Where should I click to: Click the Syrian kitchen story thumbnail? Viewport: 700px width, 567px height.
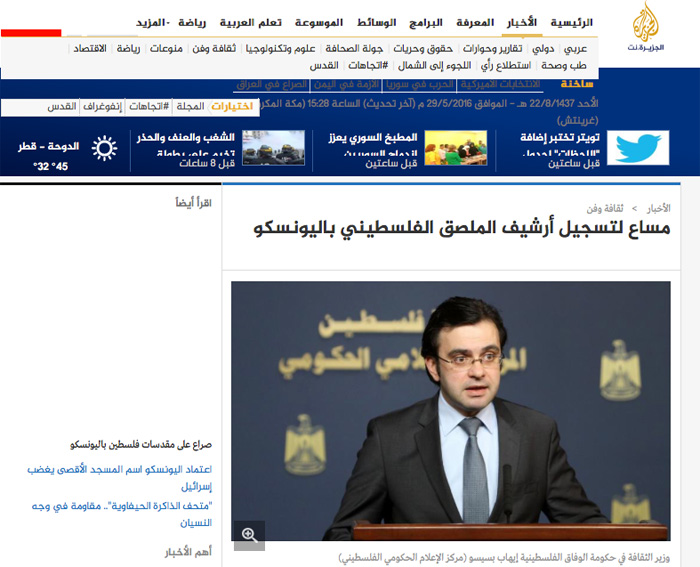pos(455,148)
